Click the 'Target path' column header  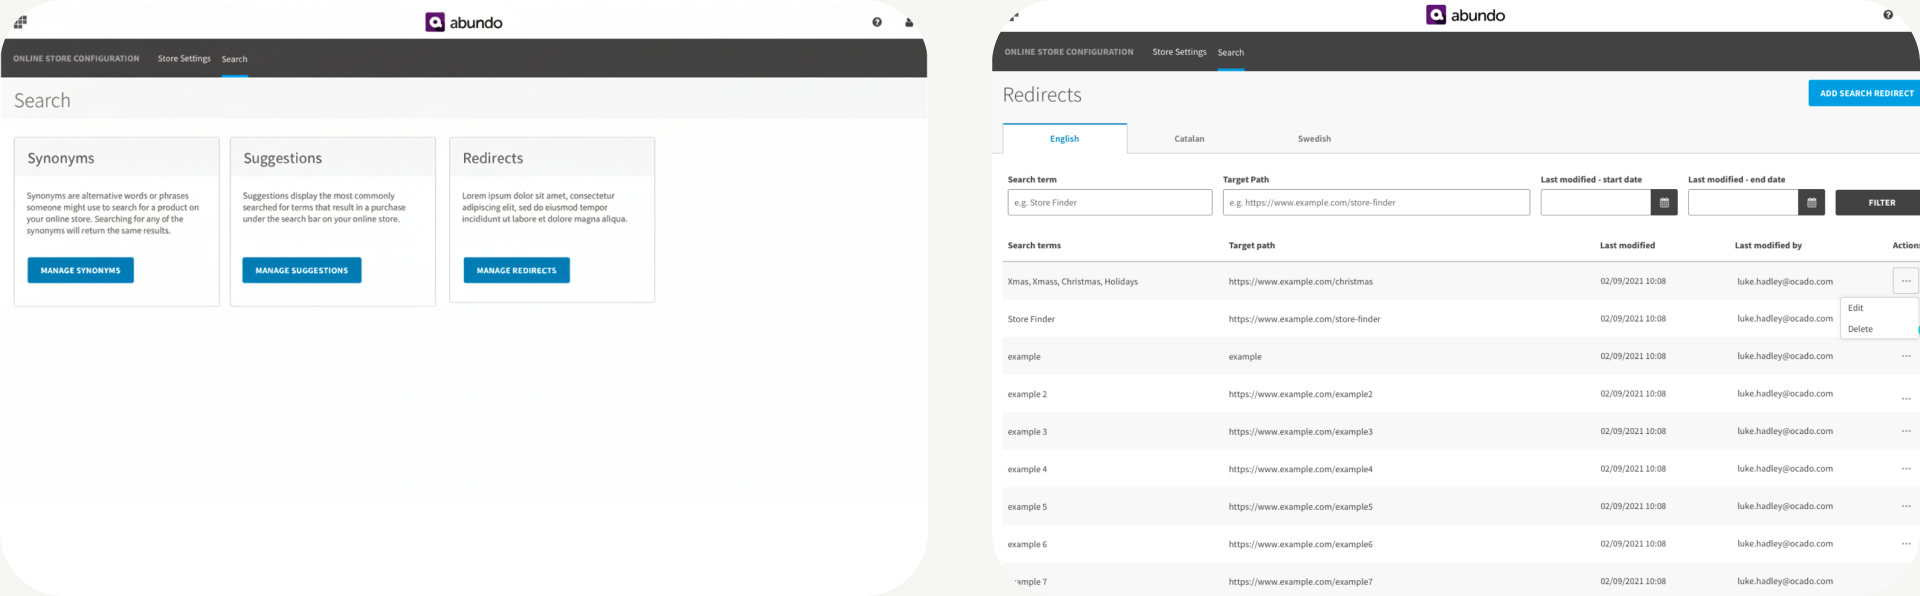[x=1252, y=245]
